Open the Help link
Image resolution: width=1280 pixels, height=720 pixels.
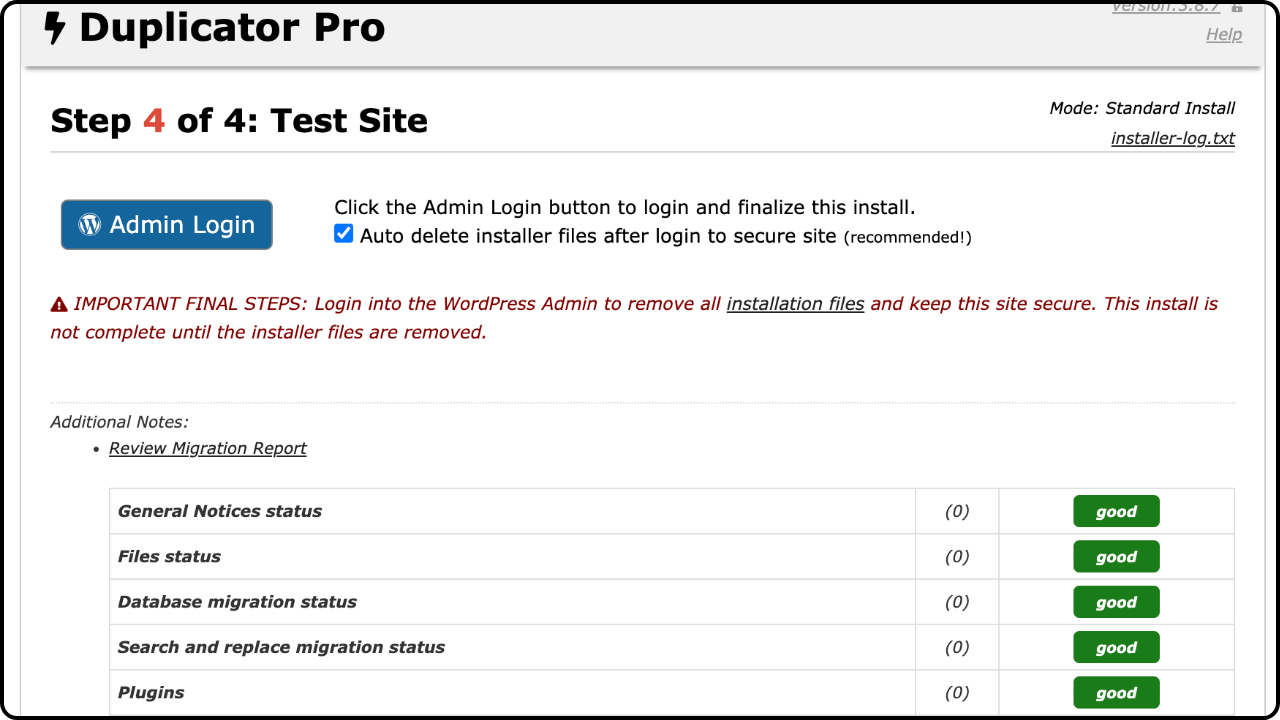click(x=1224, y=34)
